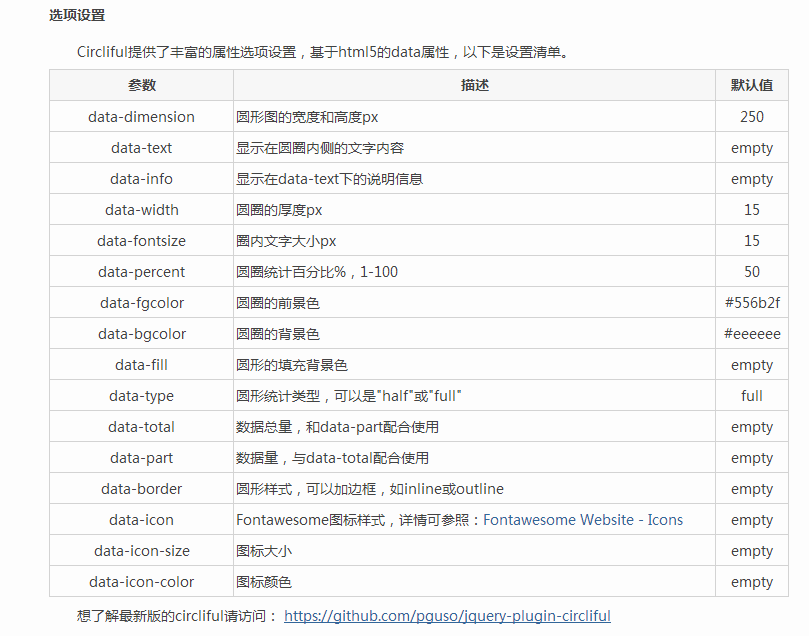Image resolution: width=809 pixels, height=636 pixels.
Task: Click the data-total parameter cell
Action: [x=141, y=427]
